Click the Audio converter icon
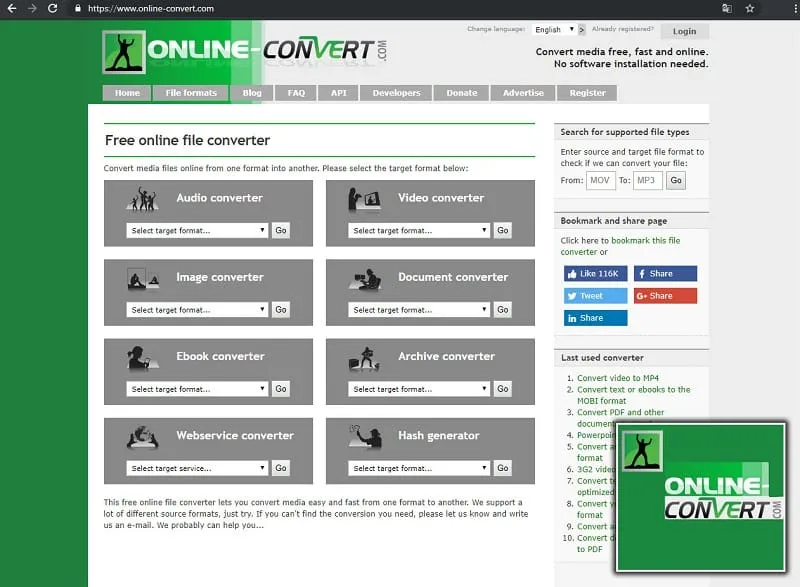Image resolution: width=800 pixels, height=587 pixels. [142, 199]
